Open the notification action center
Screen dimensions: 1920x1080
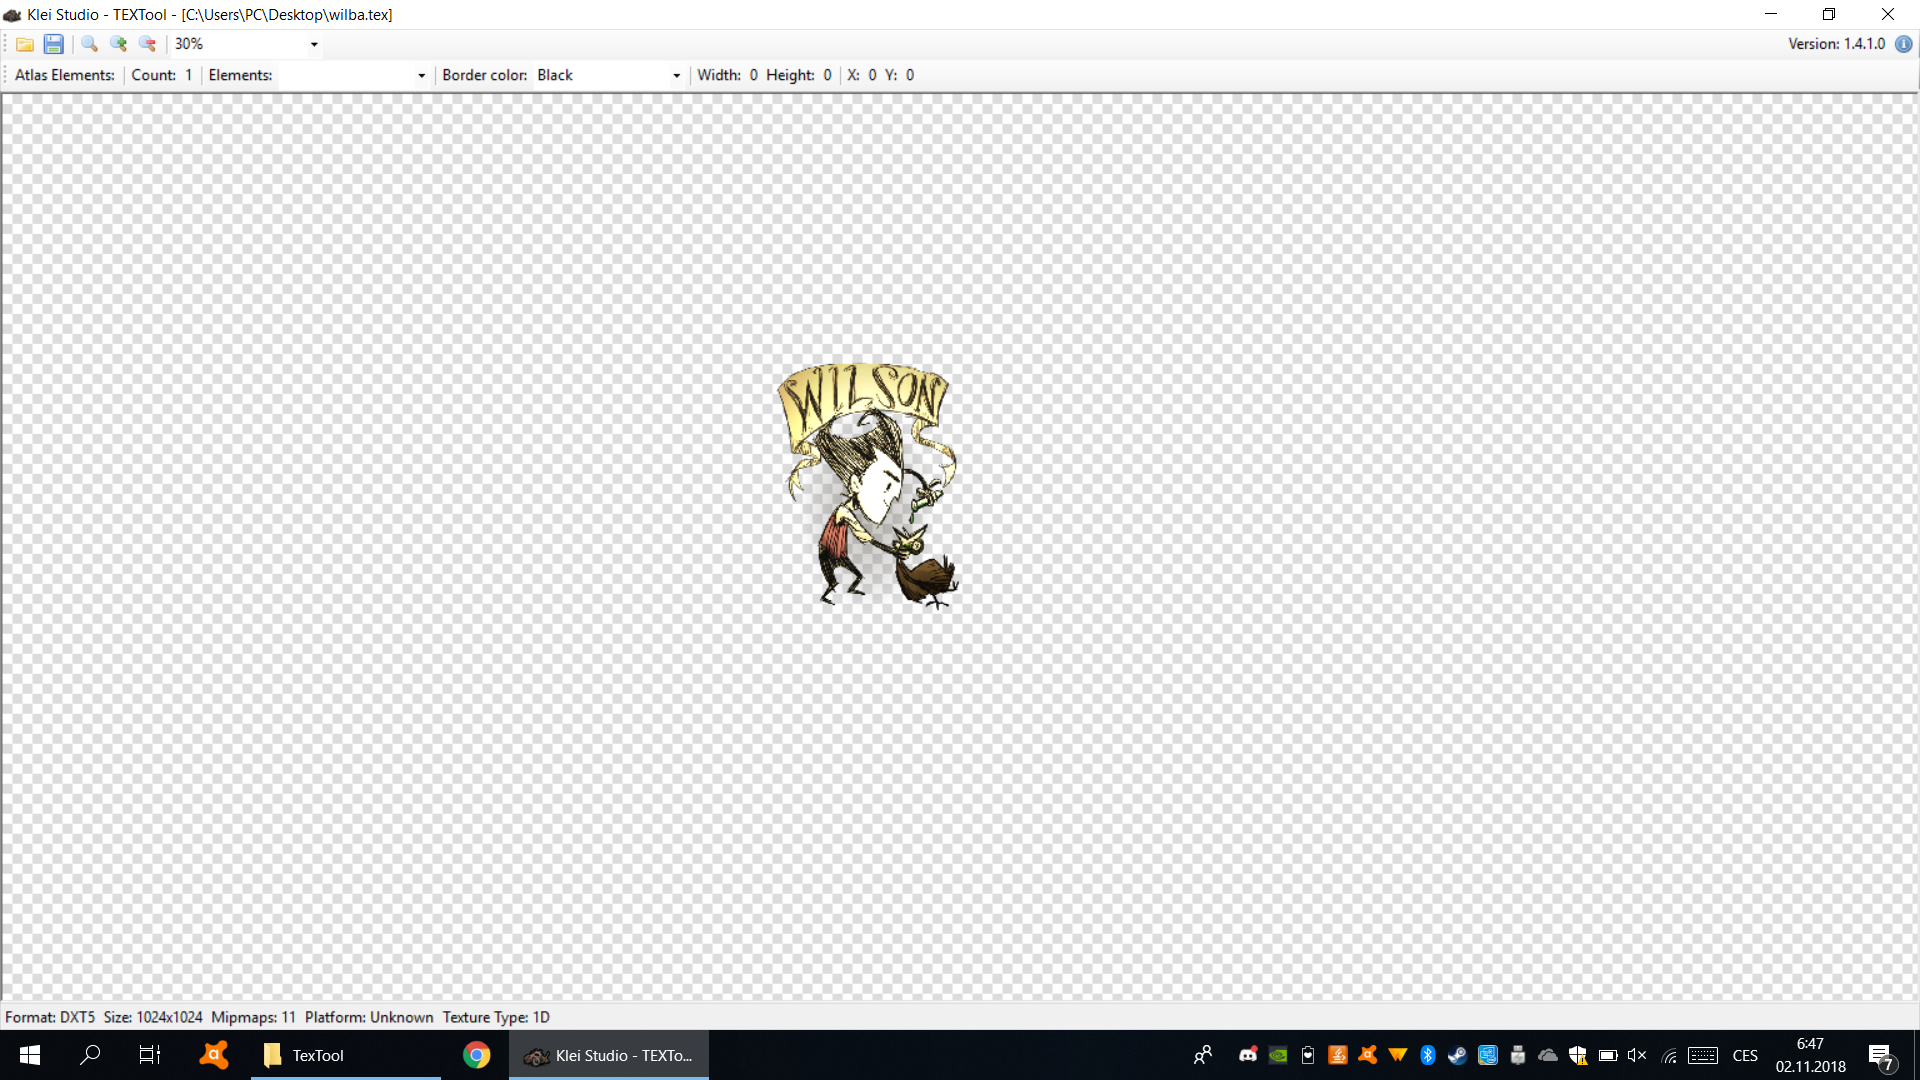coord(1880,1055)
